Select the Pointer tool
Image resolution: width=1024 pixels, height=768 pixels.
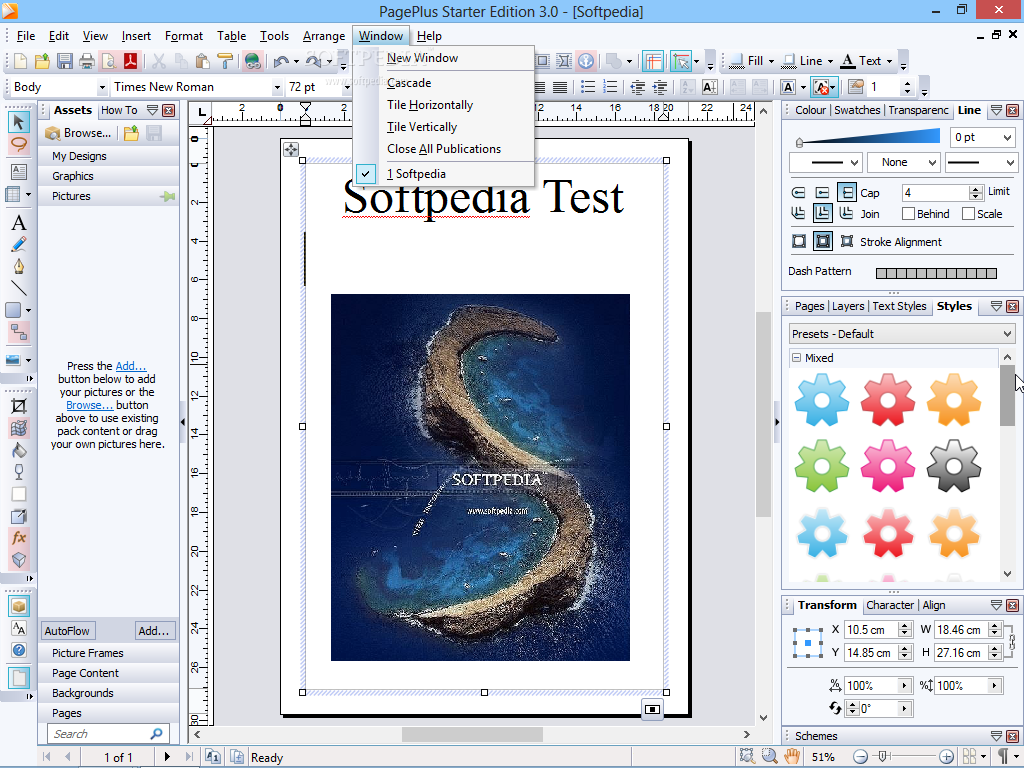19,121
